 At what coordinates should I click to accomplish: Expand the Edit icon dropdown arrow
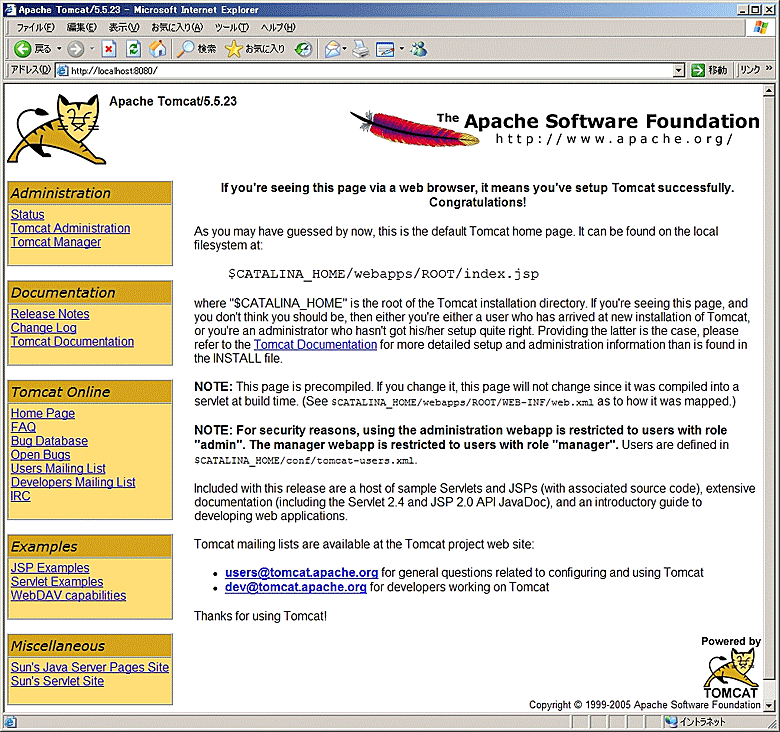(x=401, y=49)
